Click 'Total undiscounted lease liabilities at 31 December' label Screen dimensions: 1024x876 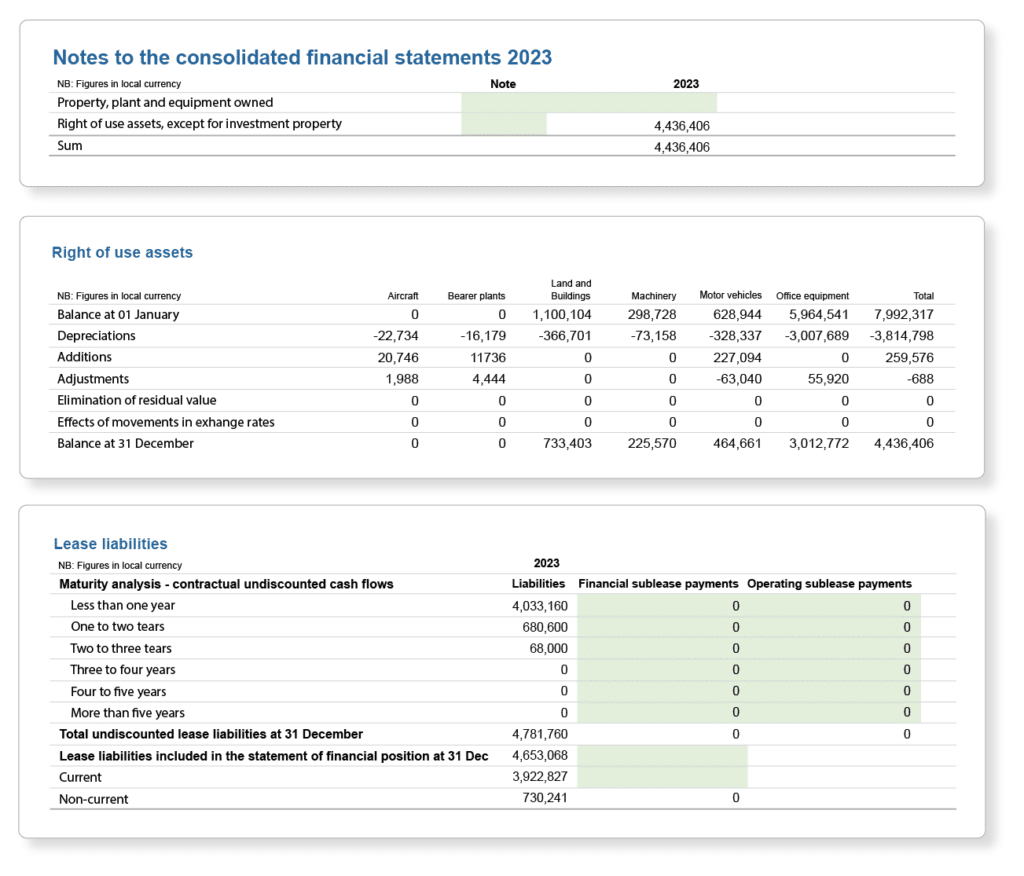pos(211,734)
